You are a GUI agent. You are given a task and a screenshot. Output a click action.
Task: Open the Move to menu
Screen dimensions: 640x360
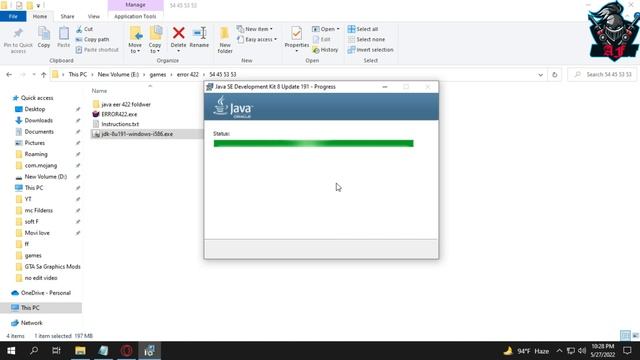point(135,40)
